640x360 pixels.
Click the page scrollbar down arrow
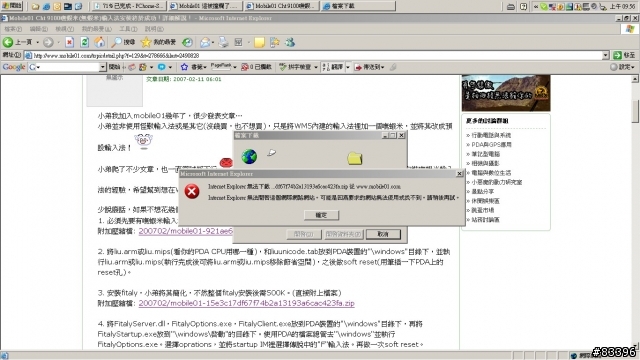[636, 346]
